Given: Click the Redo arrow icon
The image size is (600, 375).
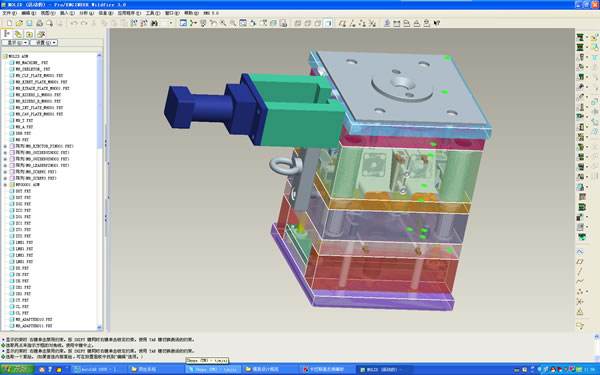Looking at the screenshot, I should point(84,23).
